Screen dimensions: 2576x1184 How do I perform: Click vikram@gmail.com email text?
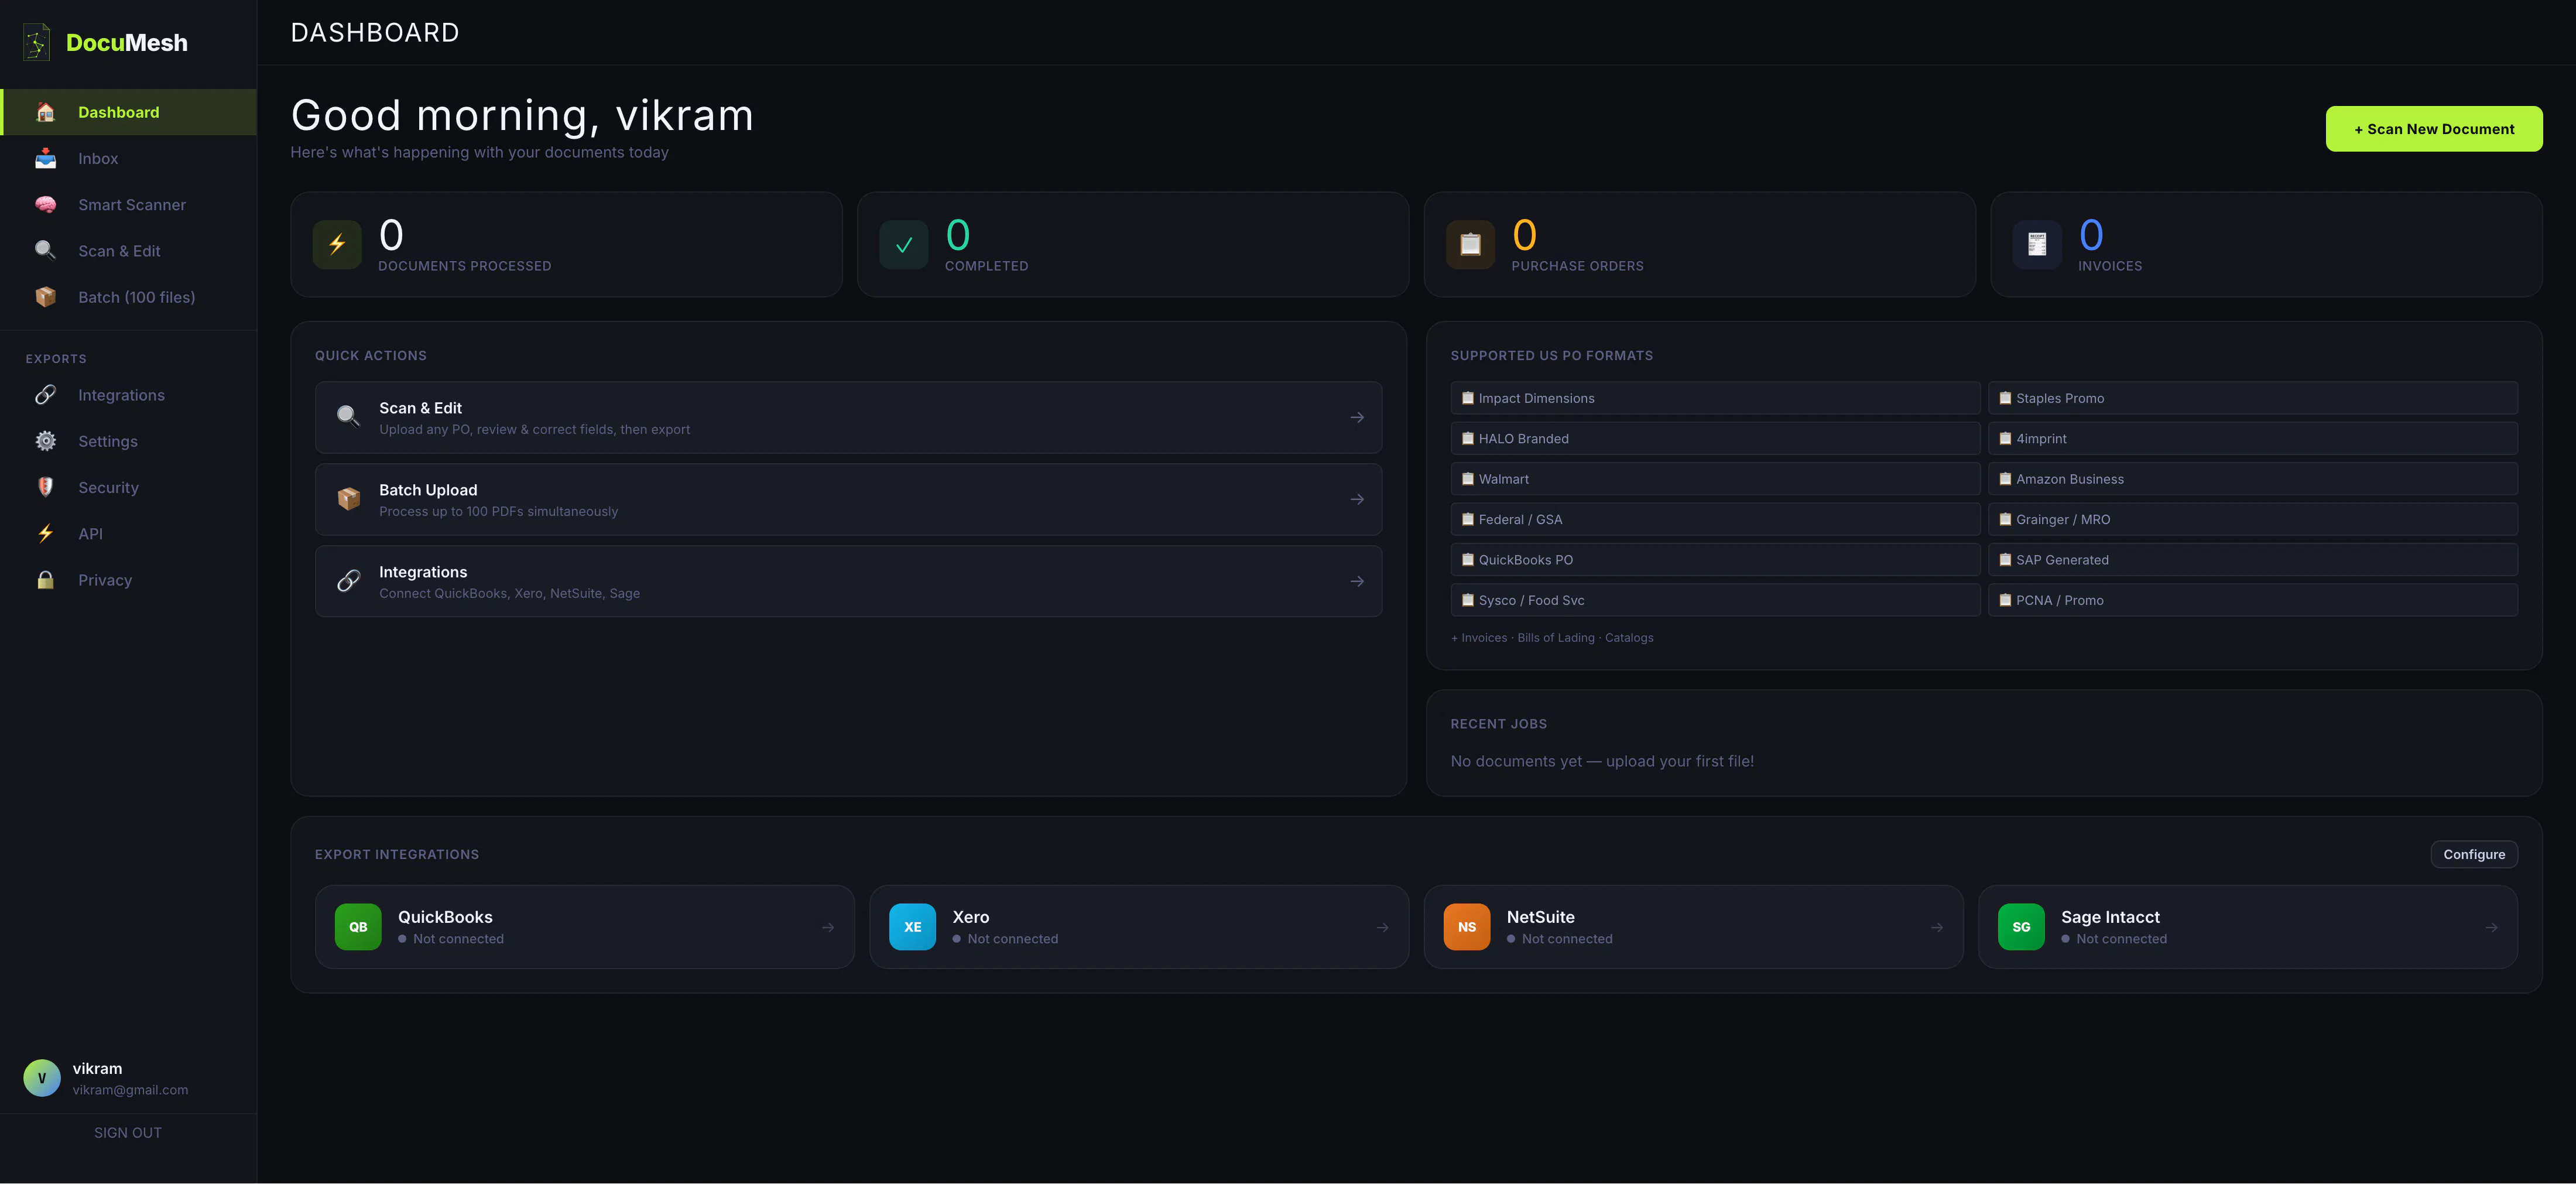pyautogui.click(x=130, y=1090)
